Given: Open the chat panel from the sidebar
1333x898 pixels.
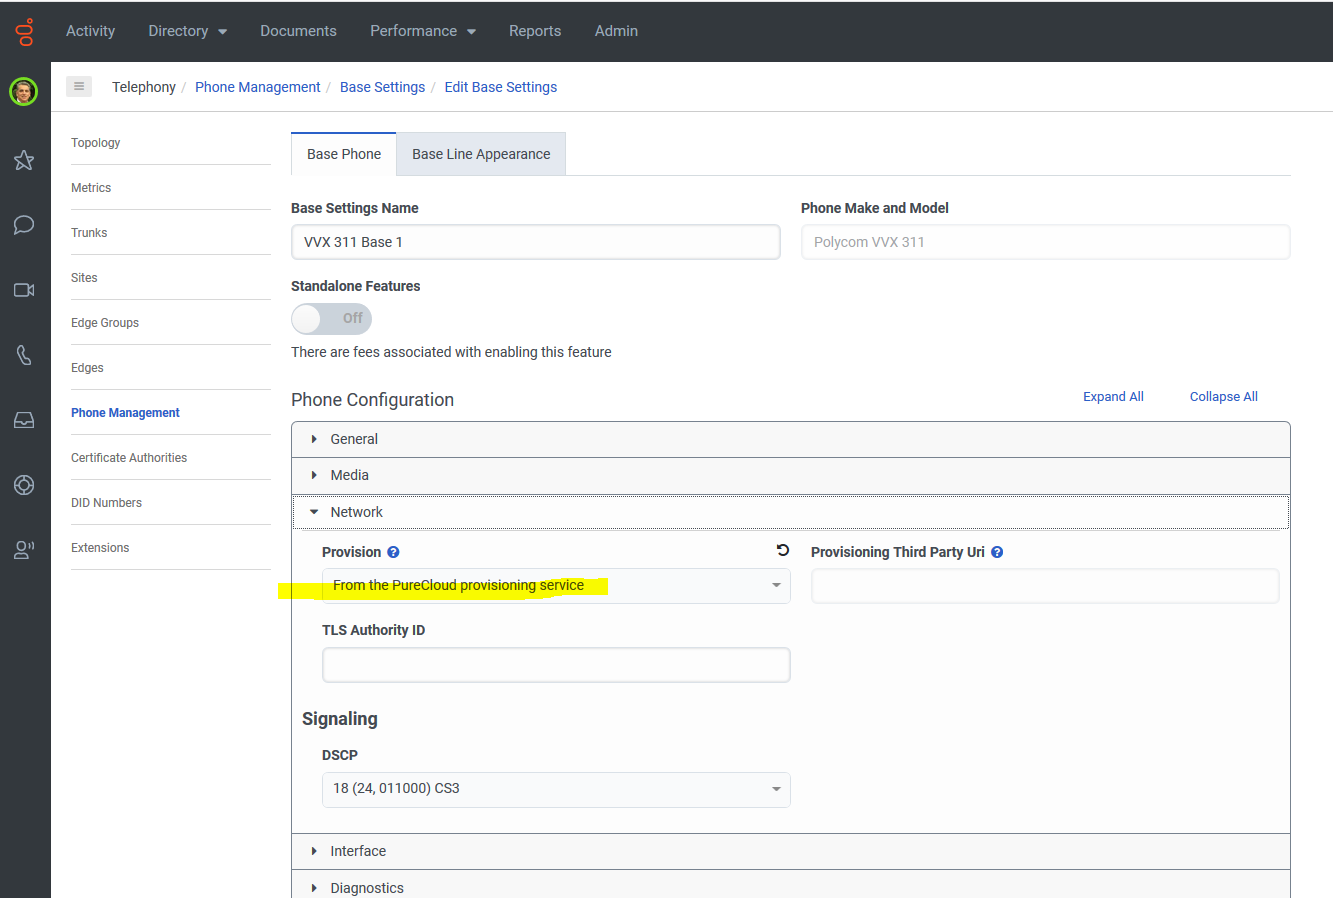Looking at the screenshot, I should tap(23, 225).
